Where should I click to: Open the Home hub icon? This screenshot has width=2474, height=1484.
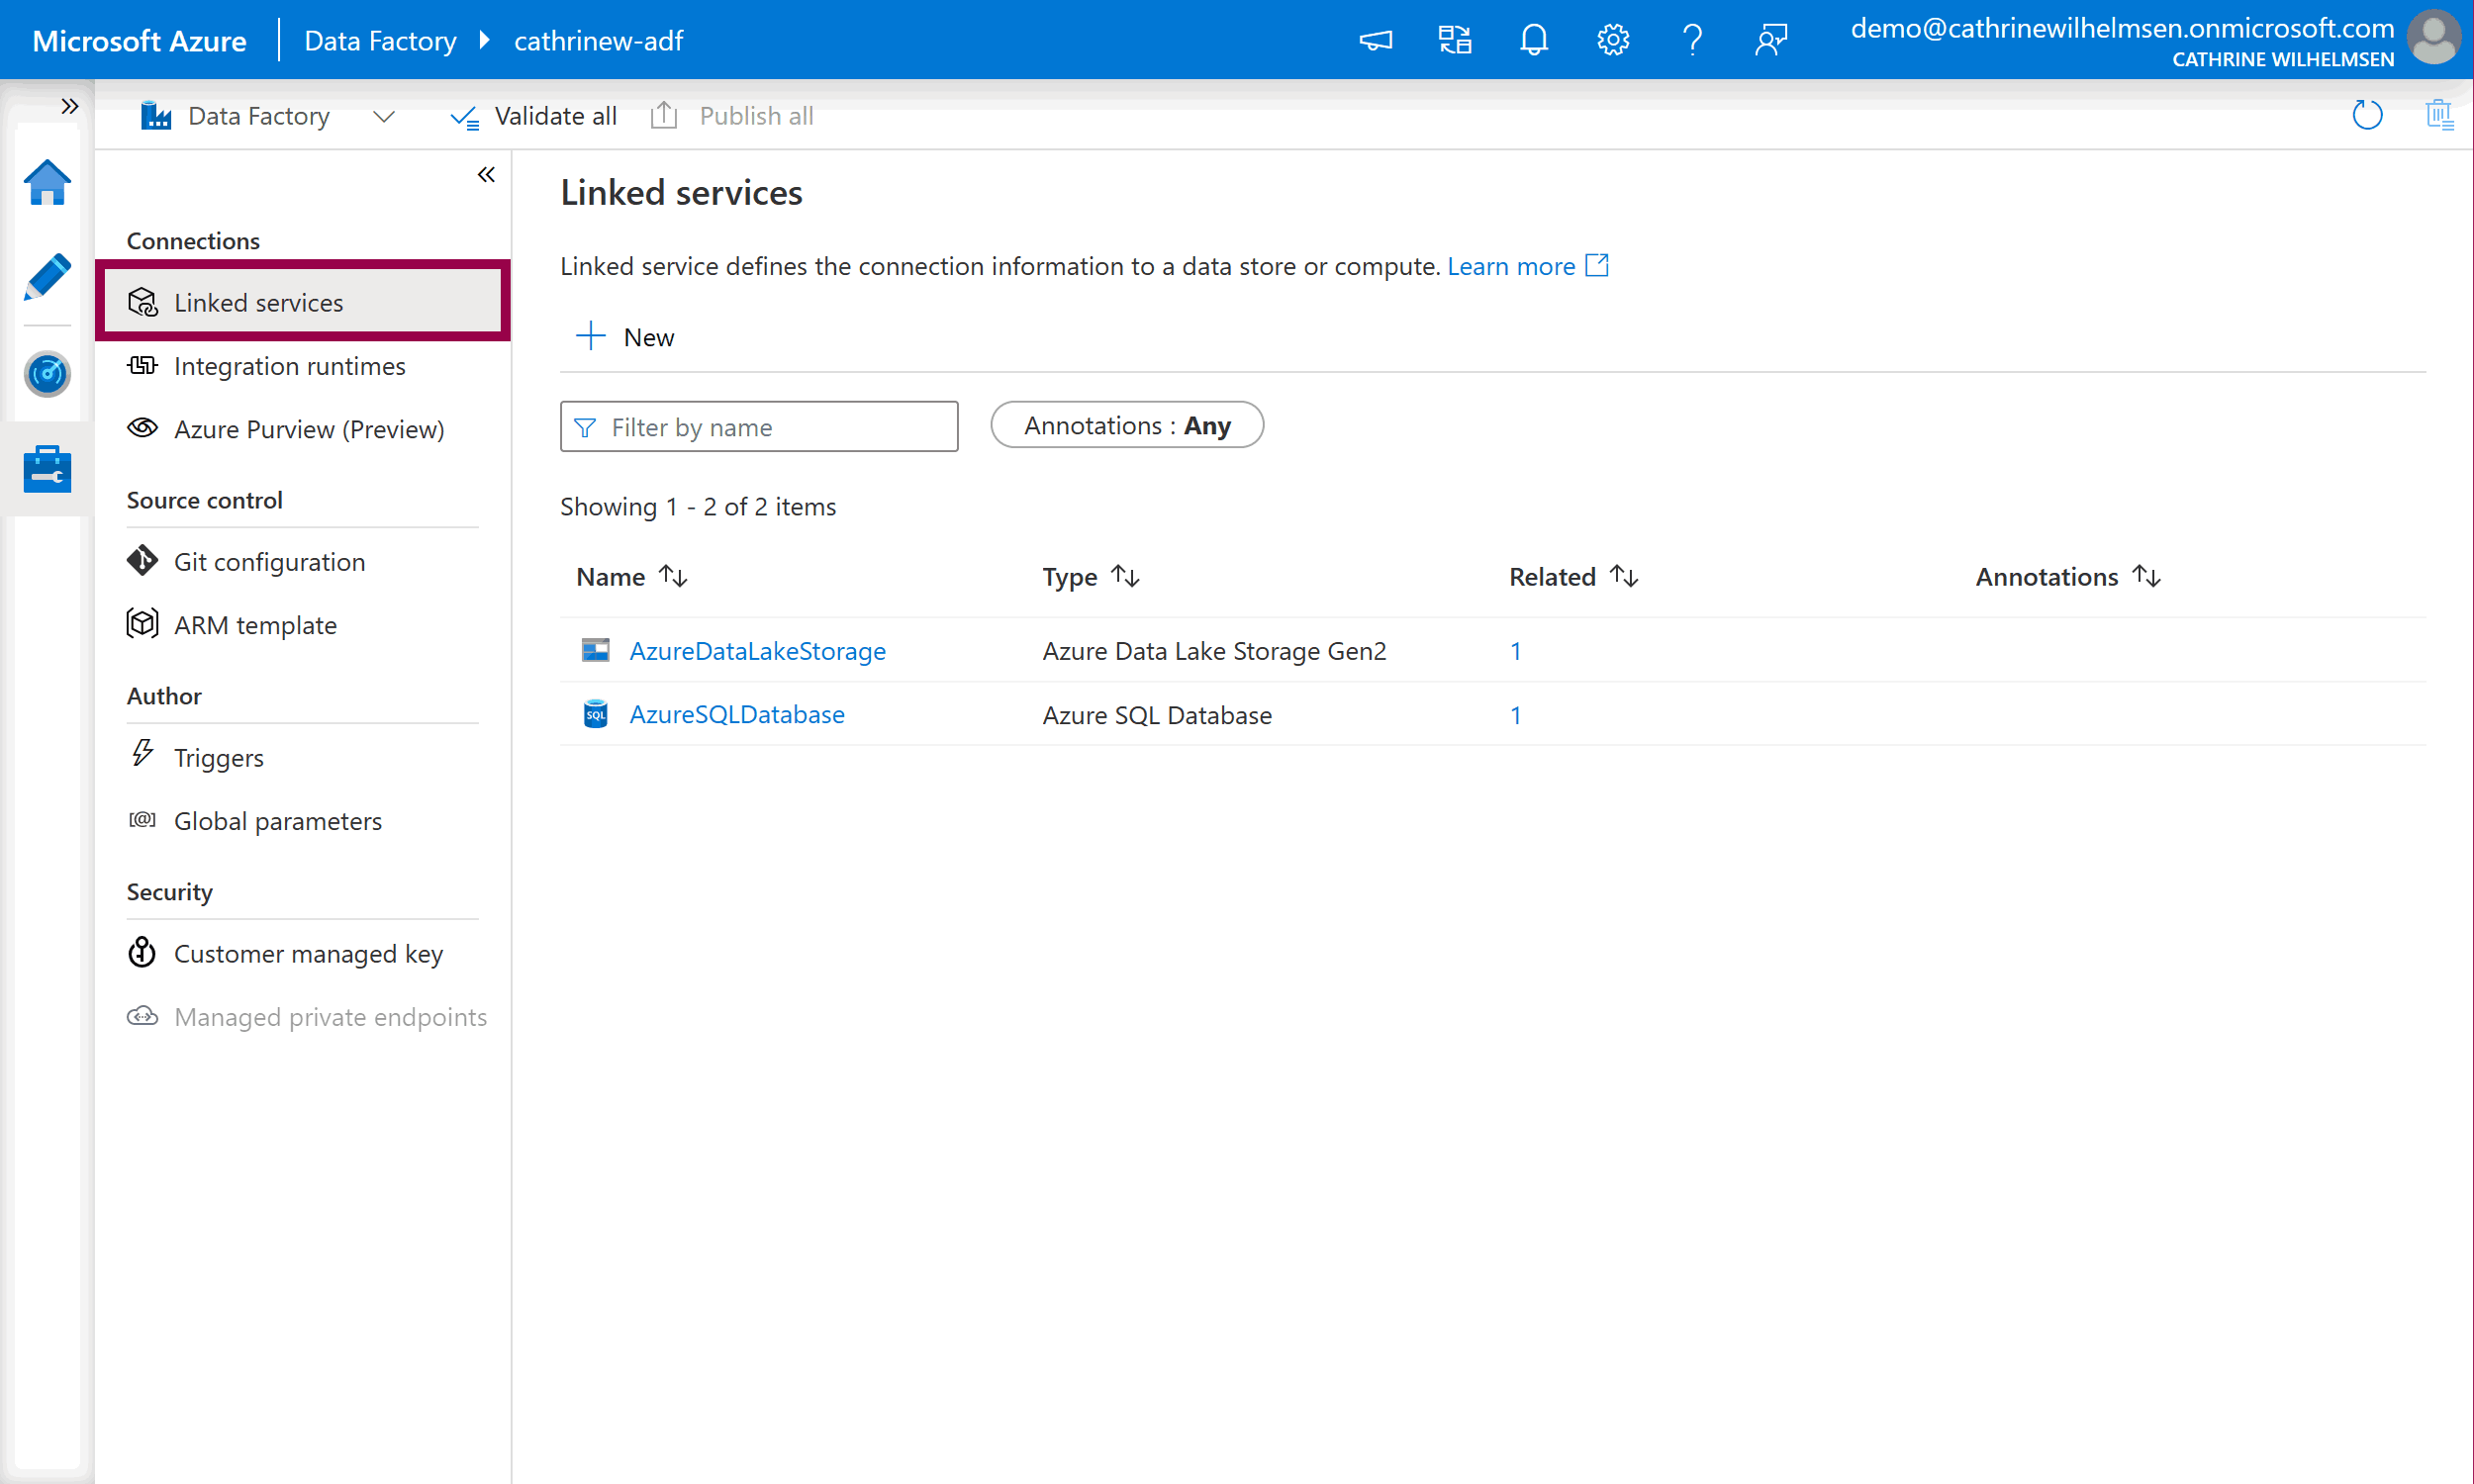tap(47, 183)
